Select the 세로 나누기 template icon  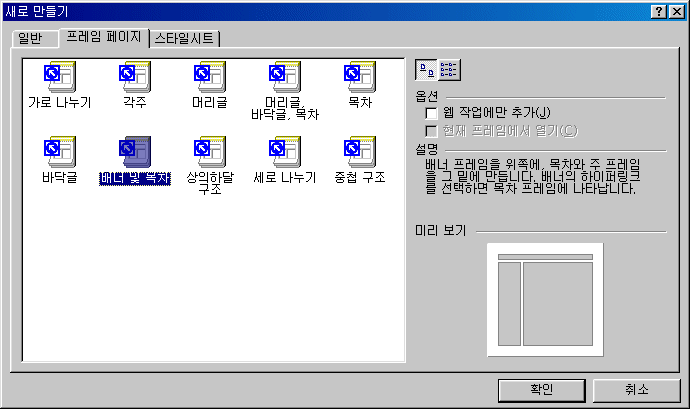285,152
